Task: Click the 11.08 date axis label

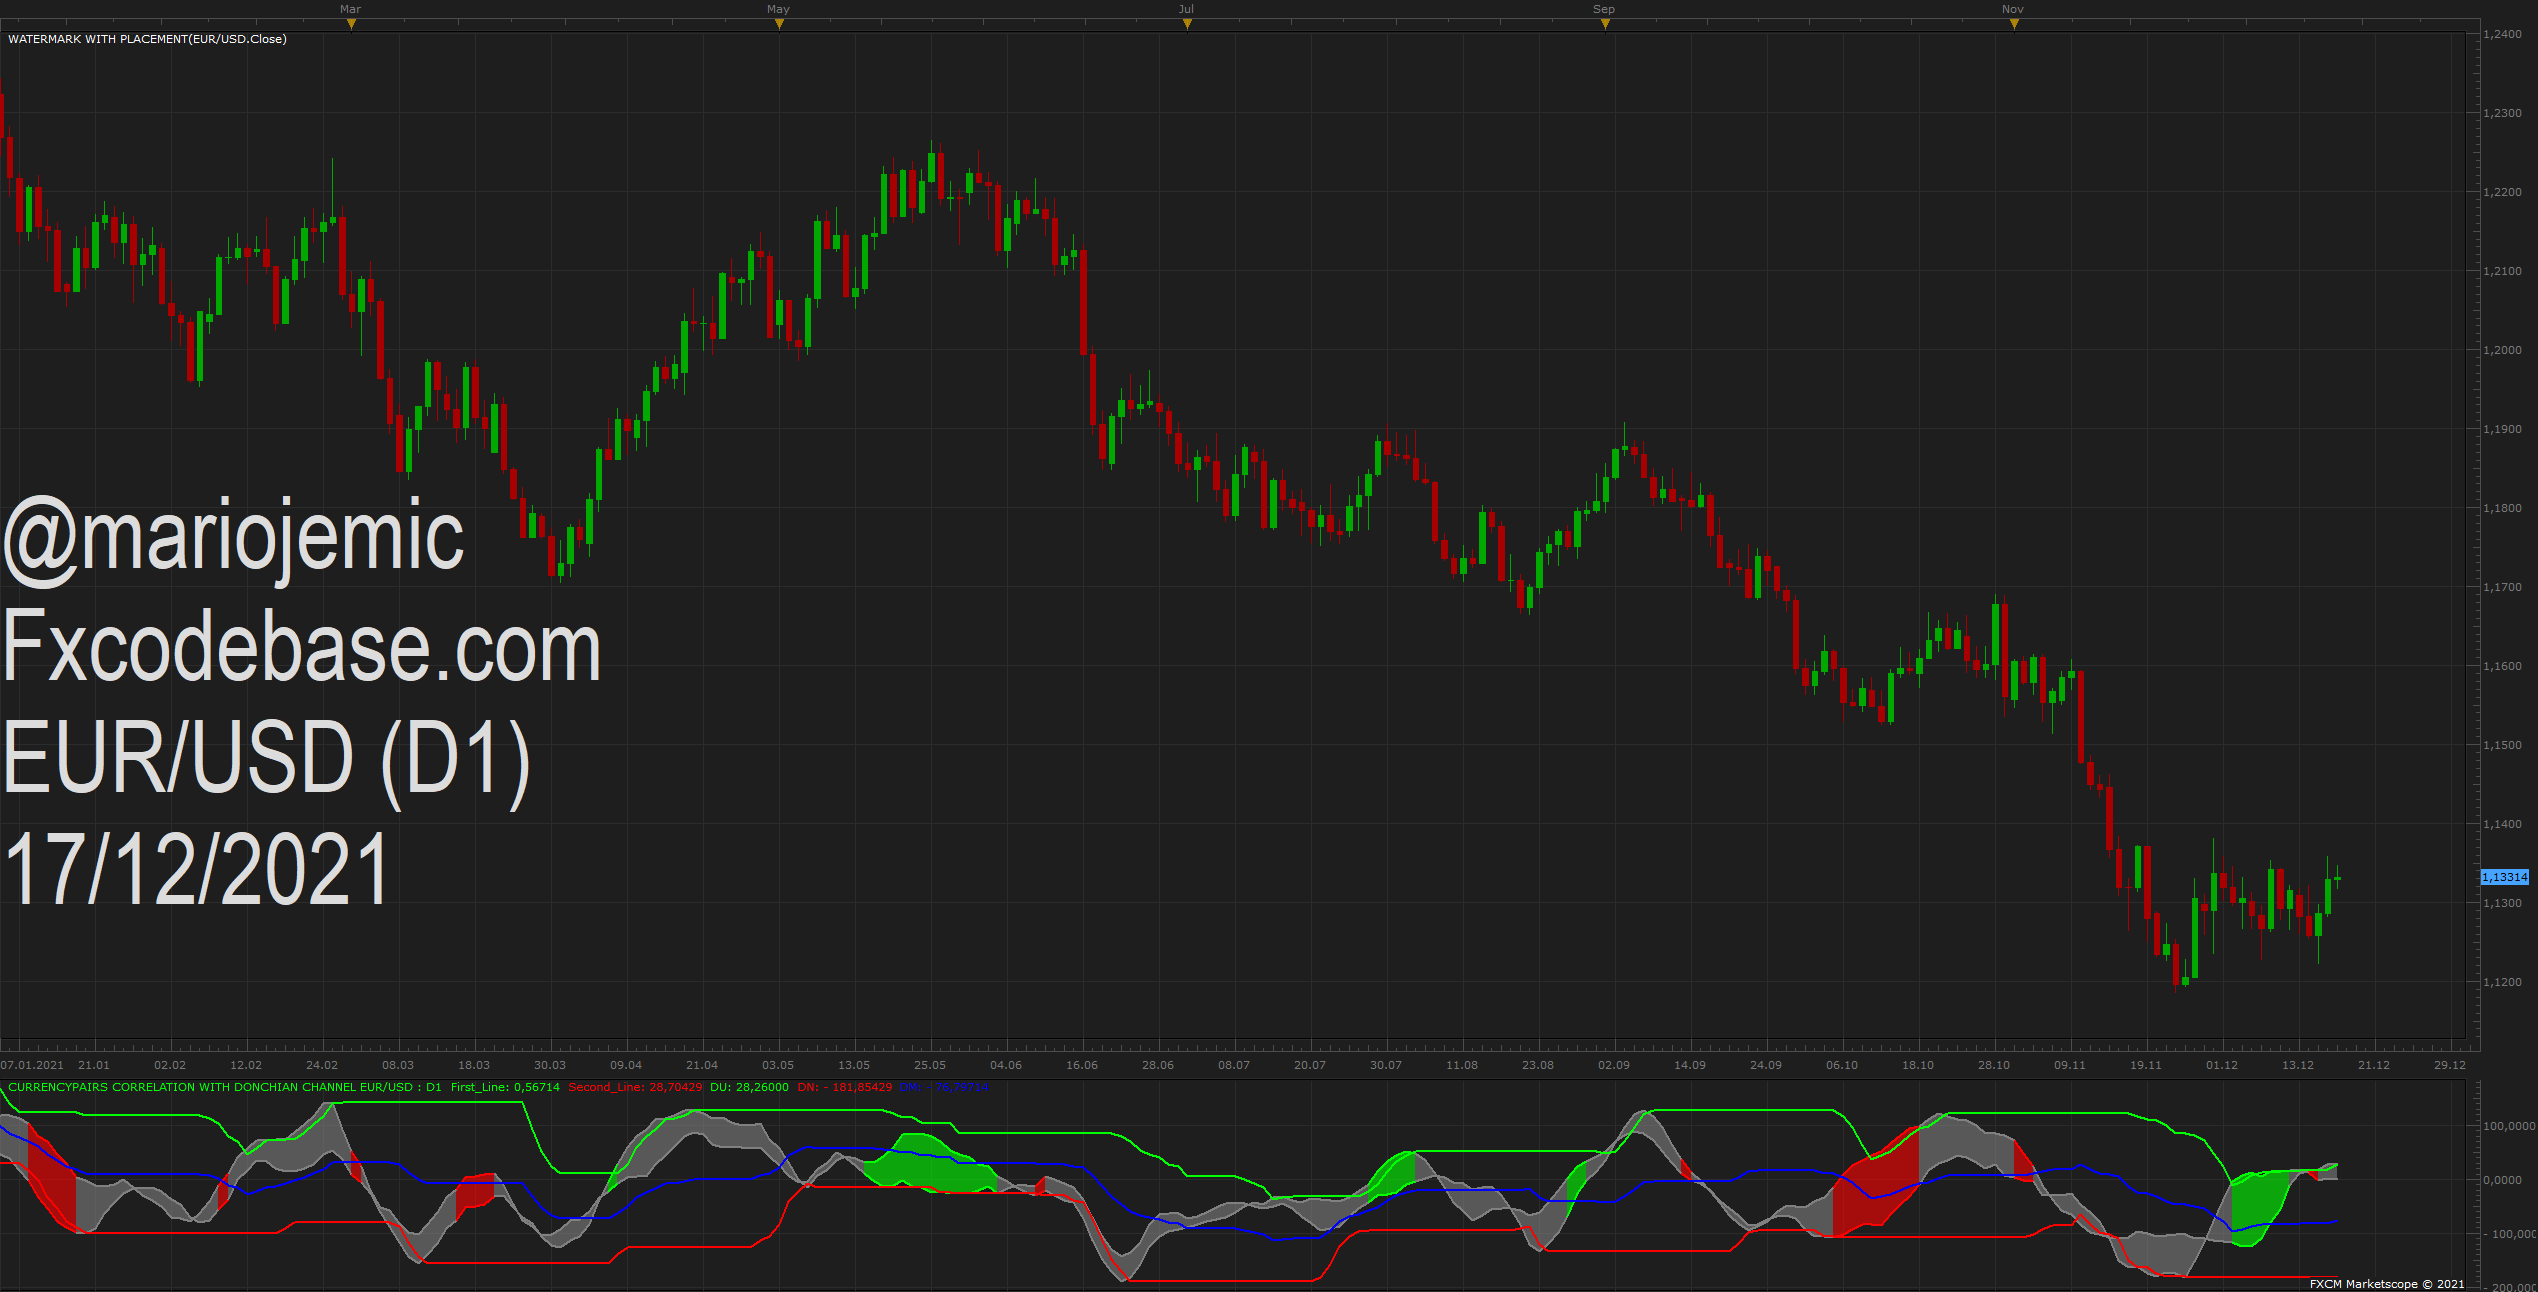Action: pos(1462,1065)
